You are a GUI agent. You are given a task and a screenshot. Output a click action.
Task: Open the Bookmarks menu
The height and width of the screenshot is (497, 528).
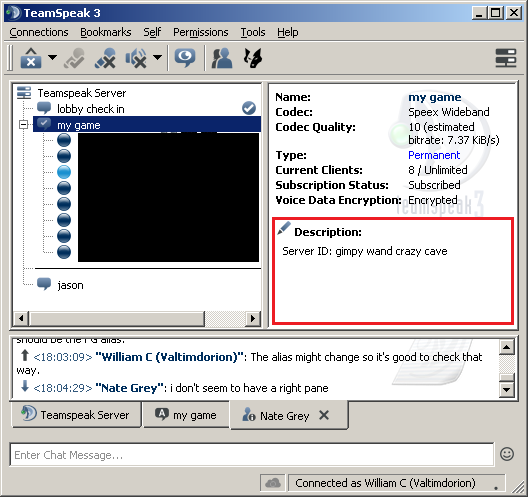tap(105, 32)
